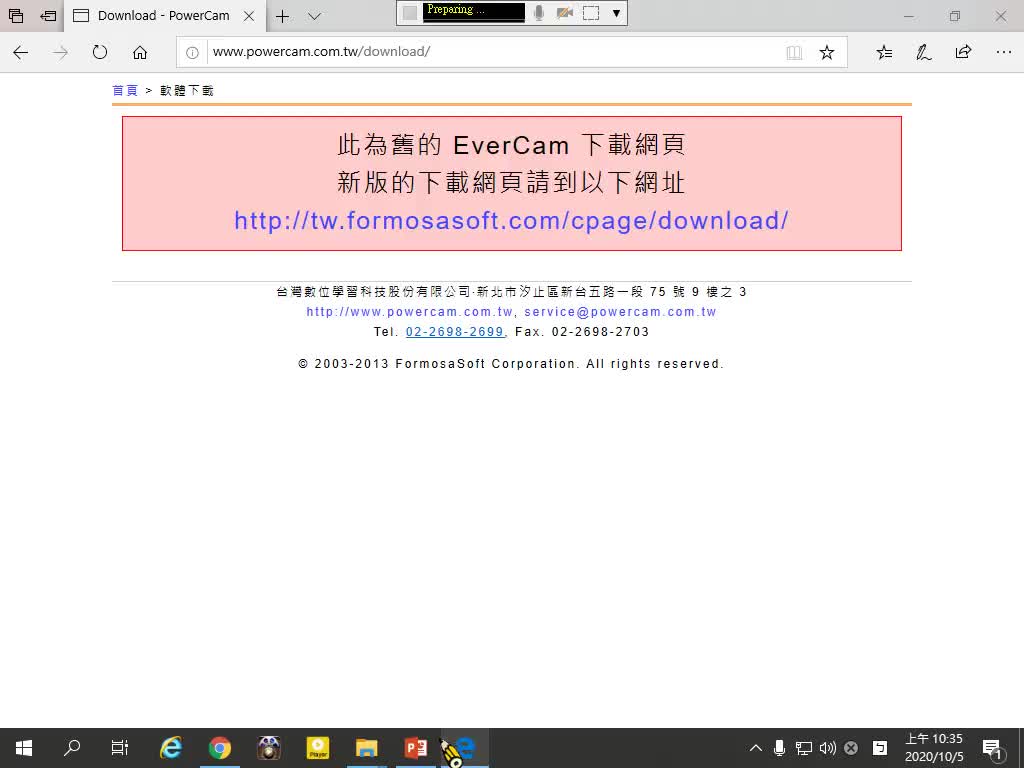Viewport: 1024px width, 768px height.
Task: Select the Download - PowerCam tab
Action: coord(165,16)
